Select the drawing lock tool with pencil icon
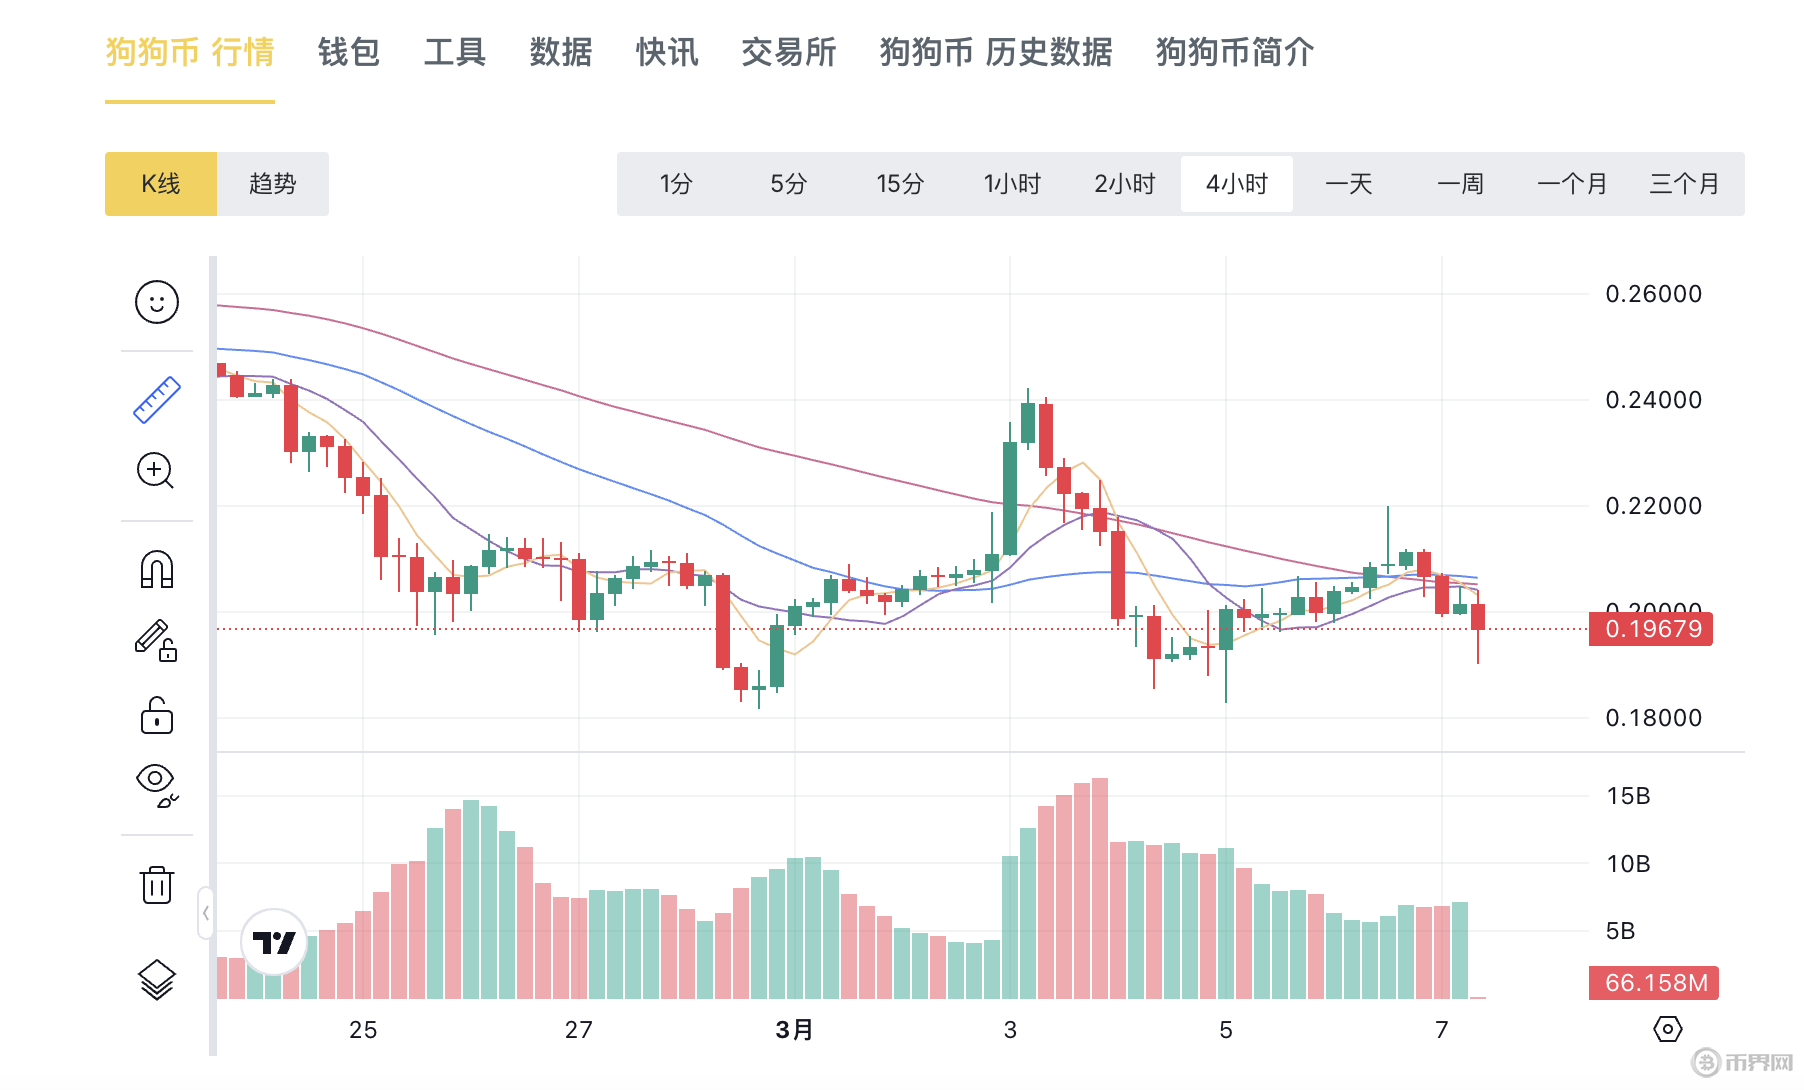Viewport: 1804px width, 1090px height. 156,643
